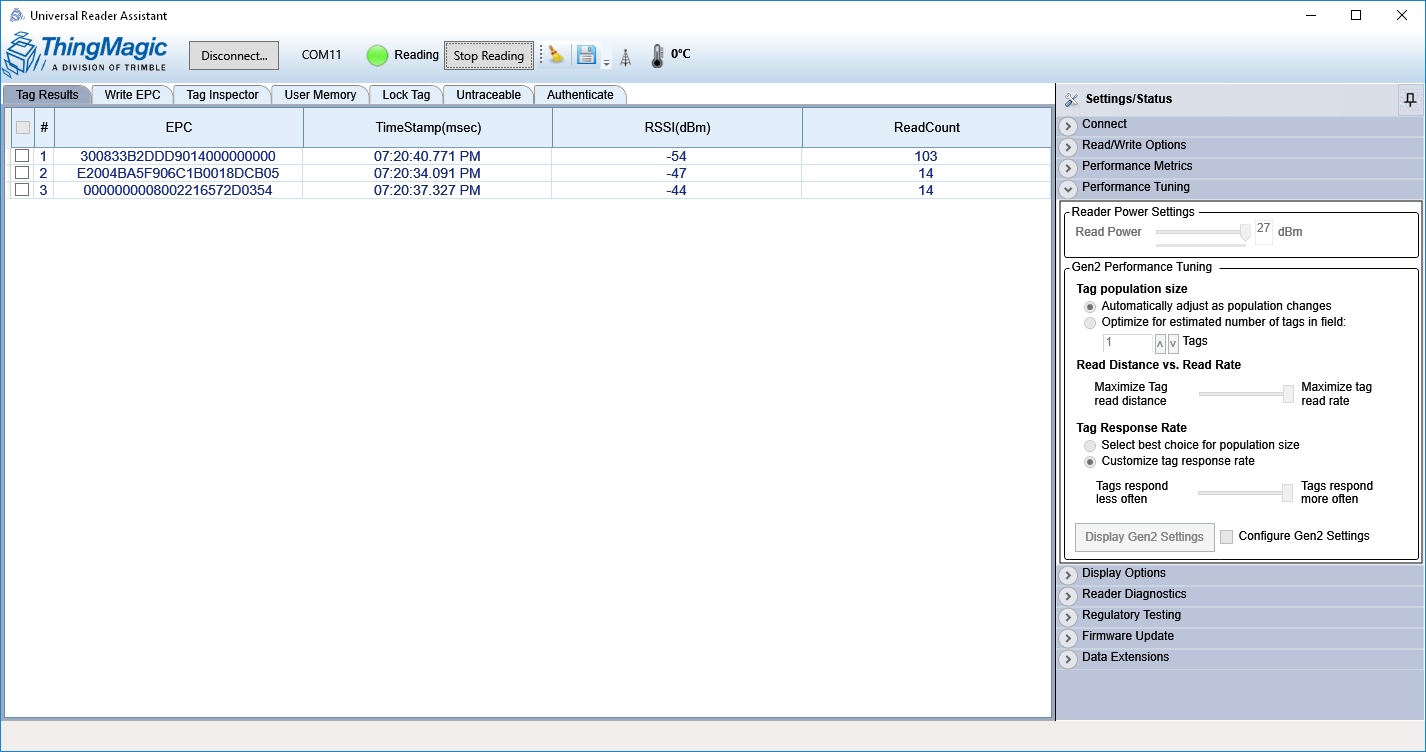
Task: Click the Read Power slider
Action: click(x=1203, y=232)
